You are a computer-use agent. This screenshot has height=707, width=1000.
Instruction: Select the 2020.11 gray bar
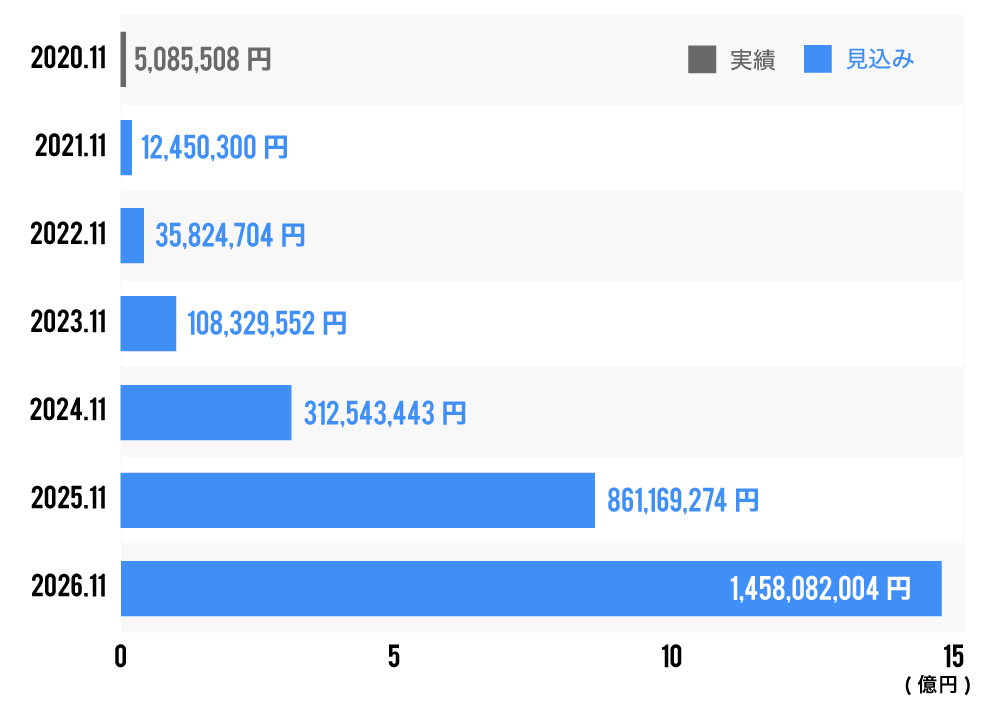click(123, 59)
